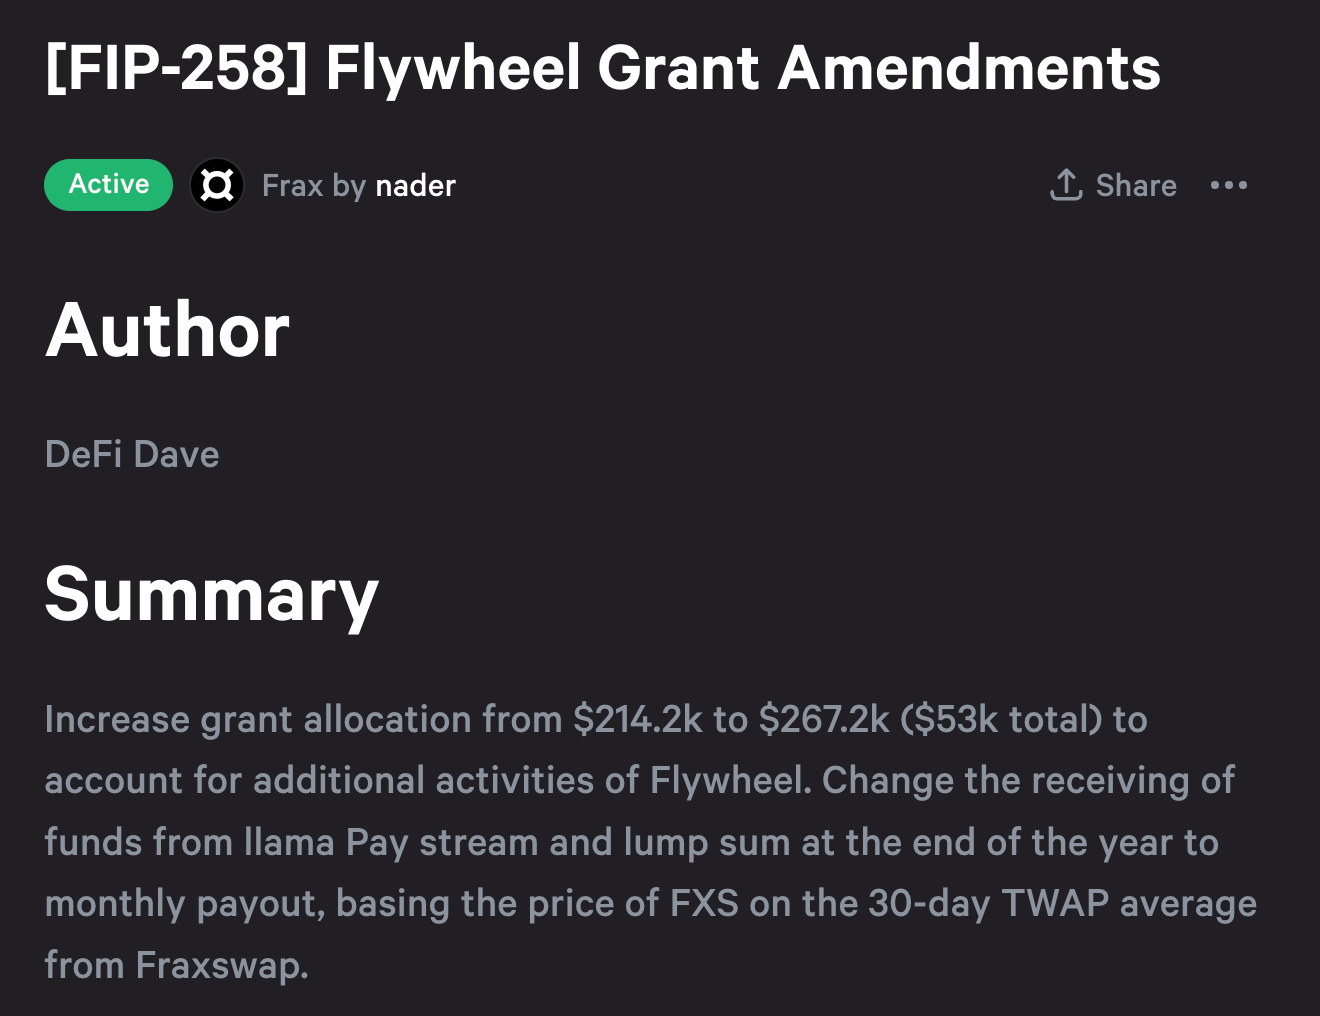Click the Author section heading
The image size is (1320, 1016).
coord(168,330)
